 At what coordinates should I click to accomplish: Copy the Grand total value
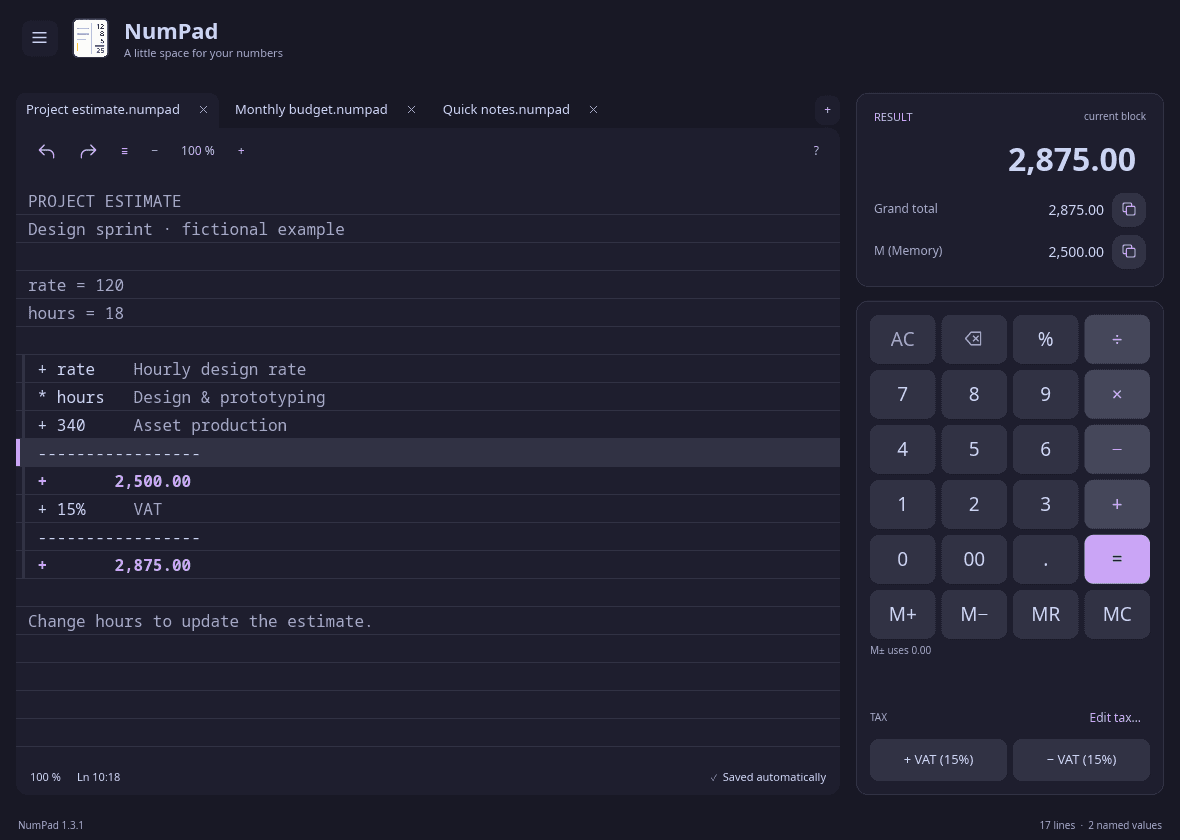point(1129,209)
